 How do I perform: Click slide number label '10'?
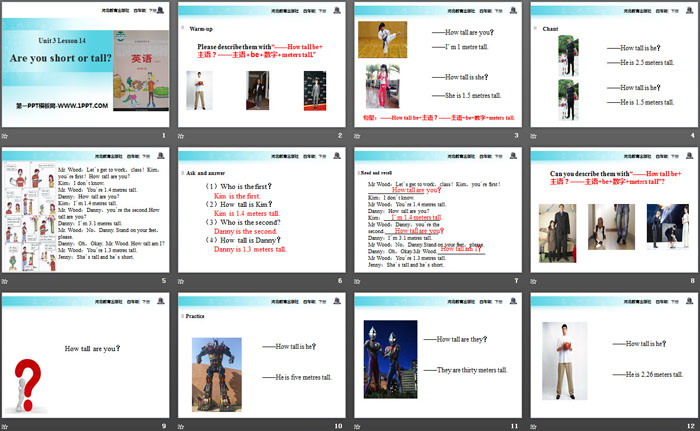coord(338,426)
